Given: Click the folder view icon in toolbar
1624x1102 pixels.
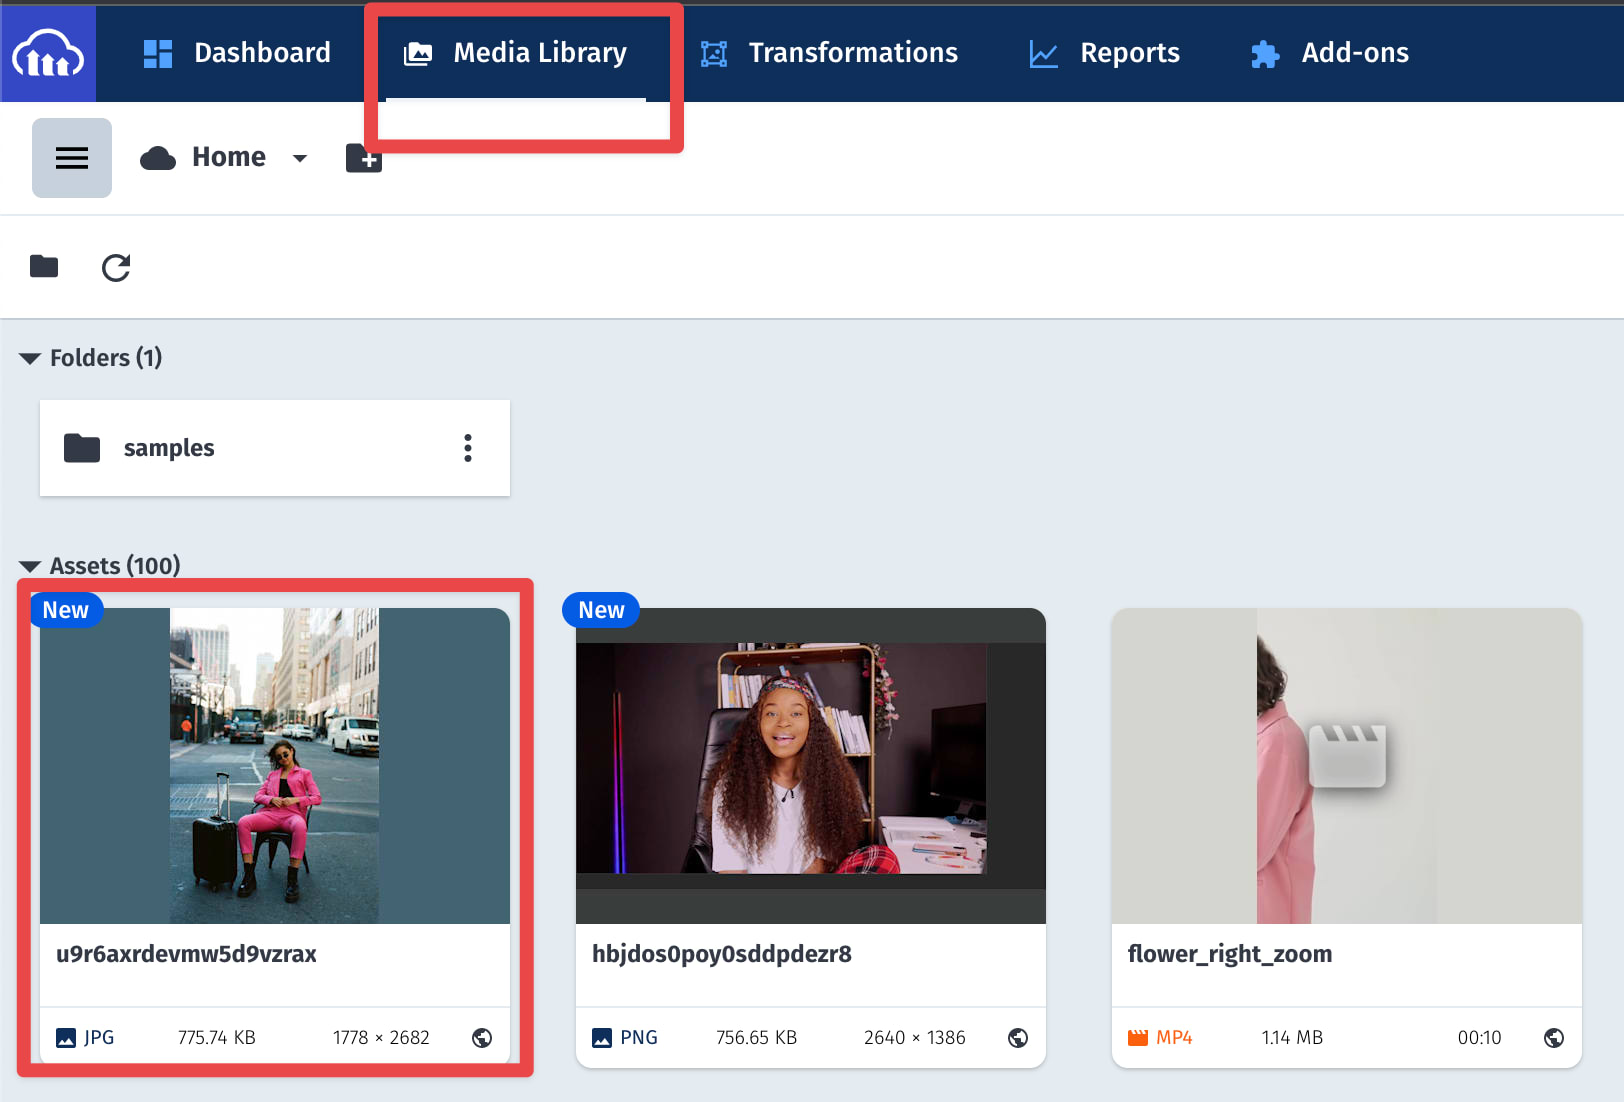Looking at the screenshot, I should [44, 266].
